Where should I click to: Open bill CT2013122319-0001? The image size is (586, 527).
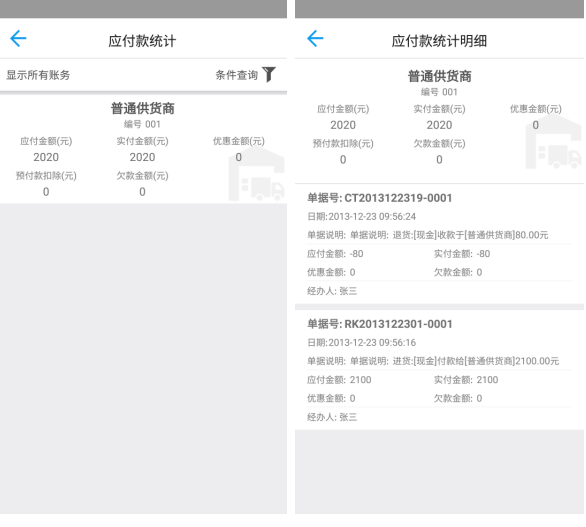tap(440, 244)
